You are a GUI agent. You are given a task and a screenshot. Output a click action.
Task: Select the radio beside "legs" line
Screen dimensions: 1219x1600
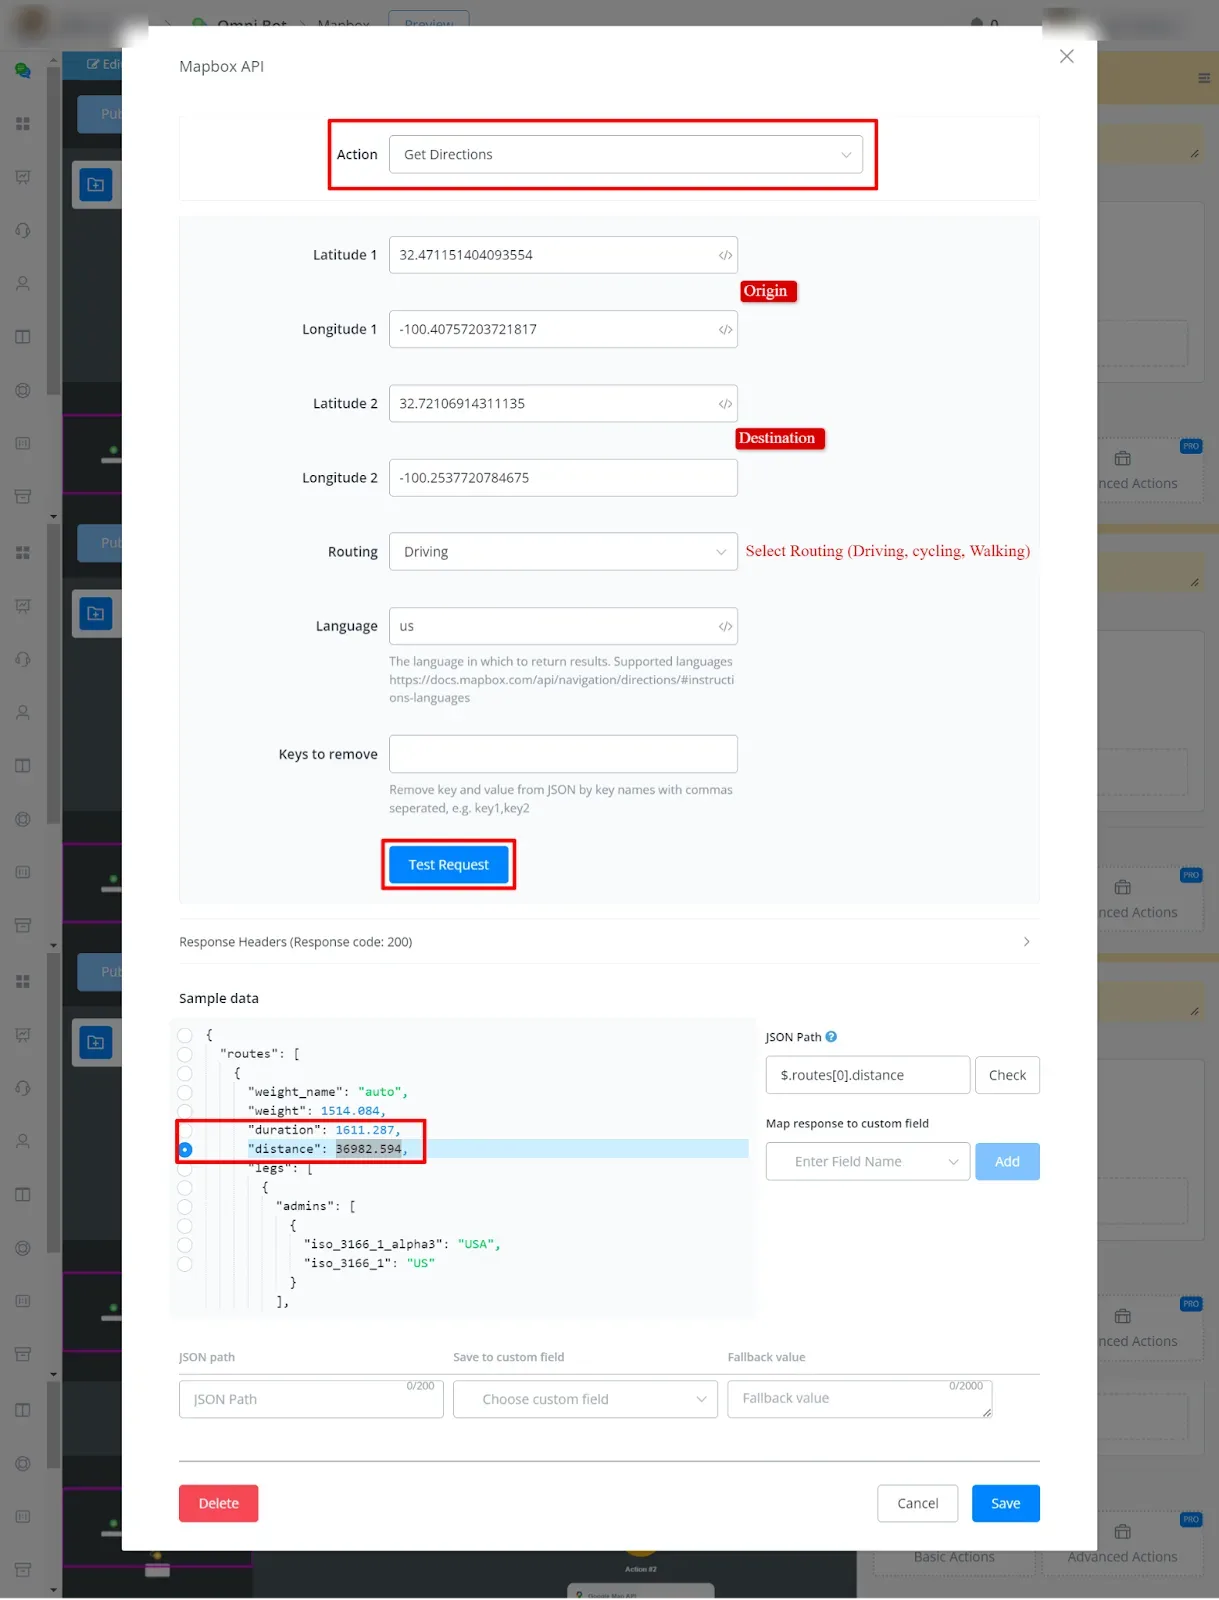[x=185, y=1169]
